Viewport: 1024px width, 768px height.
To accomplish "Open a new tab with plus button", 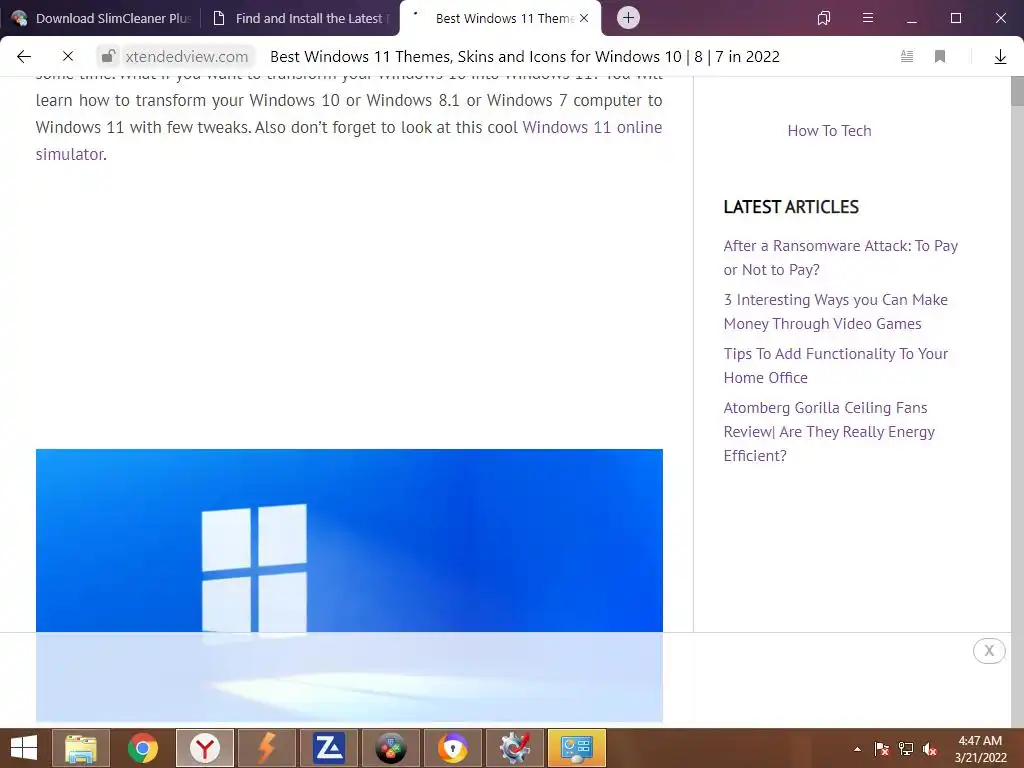I will coord(628,18).
